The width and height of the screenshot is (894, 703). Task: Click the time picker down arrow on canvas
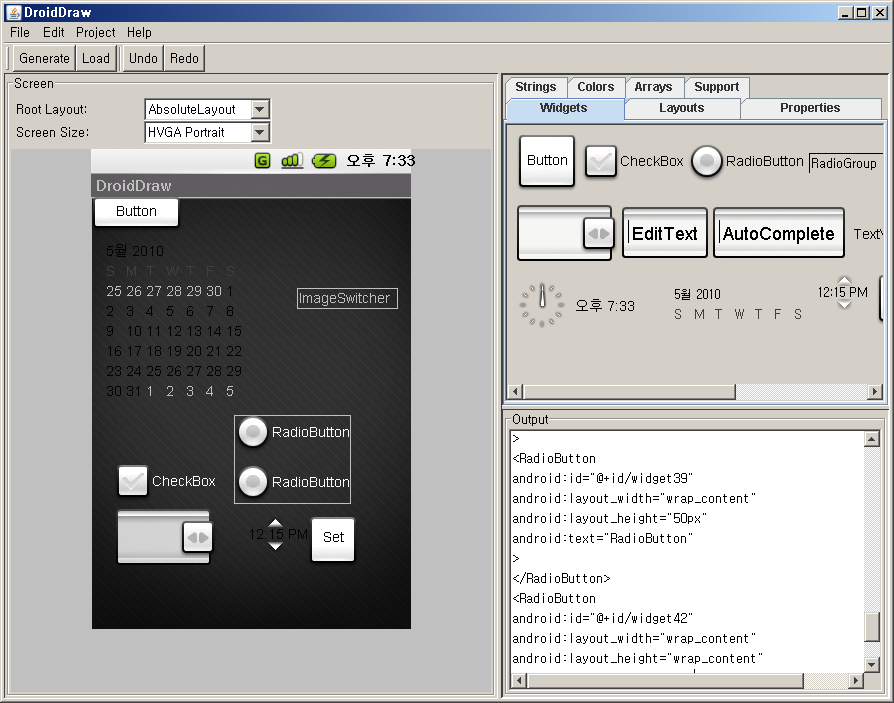[x=275, y=546]
